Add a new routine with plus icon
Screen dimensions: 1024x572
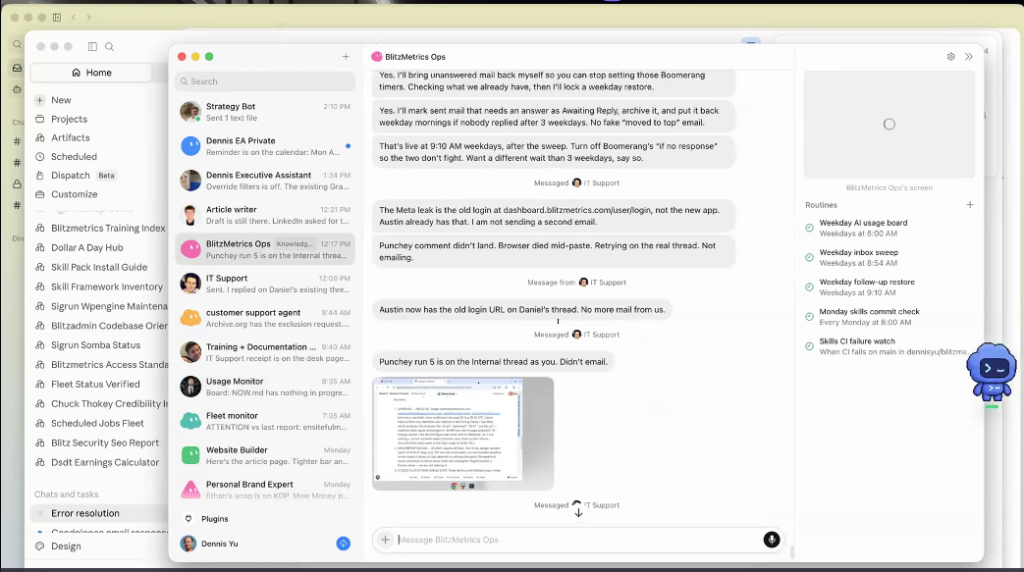tap(970, 204)
